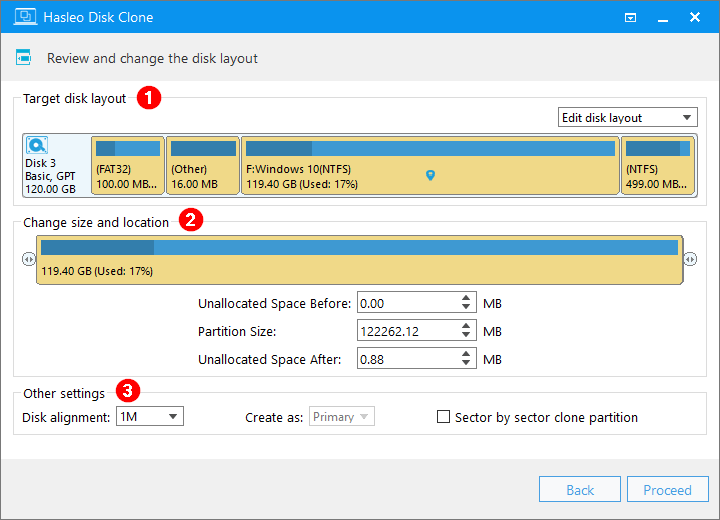Increase the Partition Size value
This screenshot has width=720, height=520.
[466, 326]
